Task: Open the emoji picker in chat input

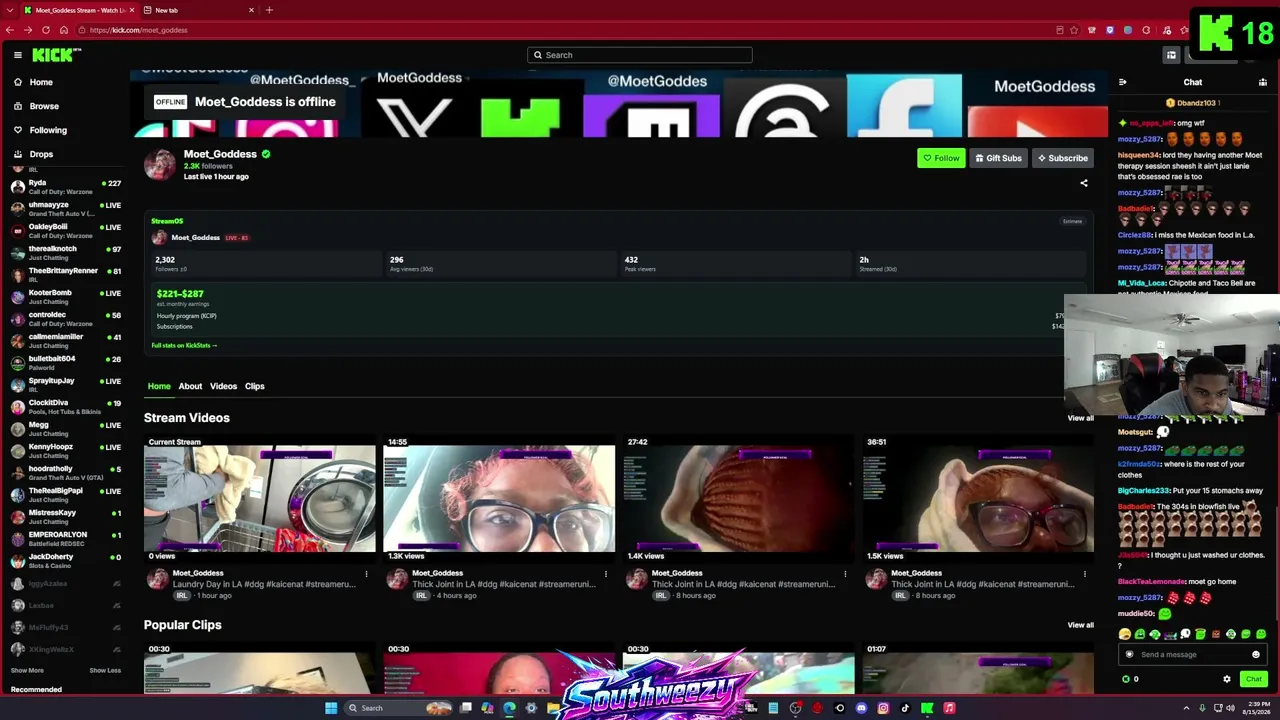Action: [1256, 655]
